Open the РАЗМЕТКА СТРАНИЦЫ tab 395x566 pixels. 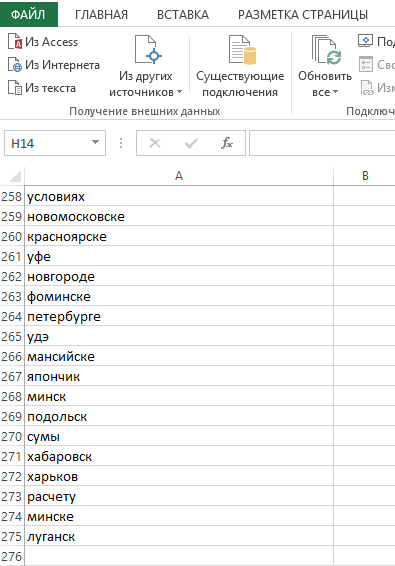tap(303, 14)
